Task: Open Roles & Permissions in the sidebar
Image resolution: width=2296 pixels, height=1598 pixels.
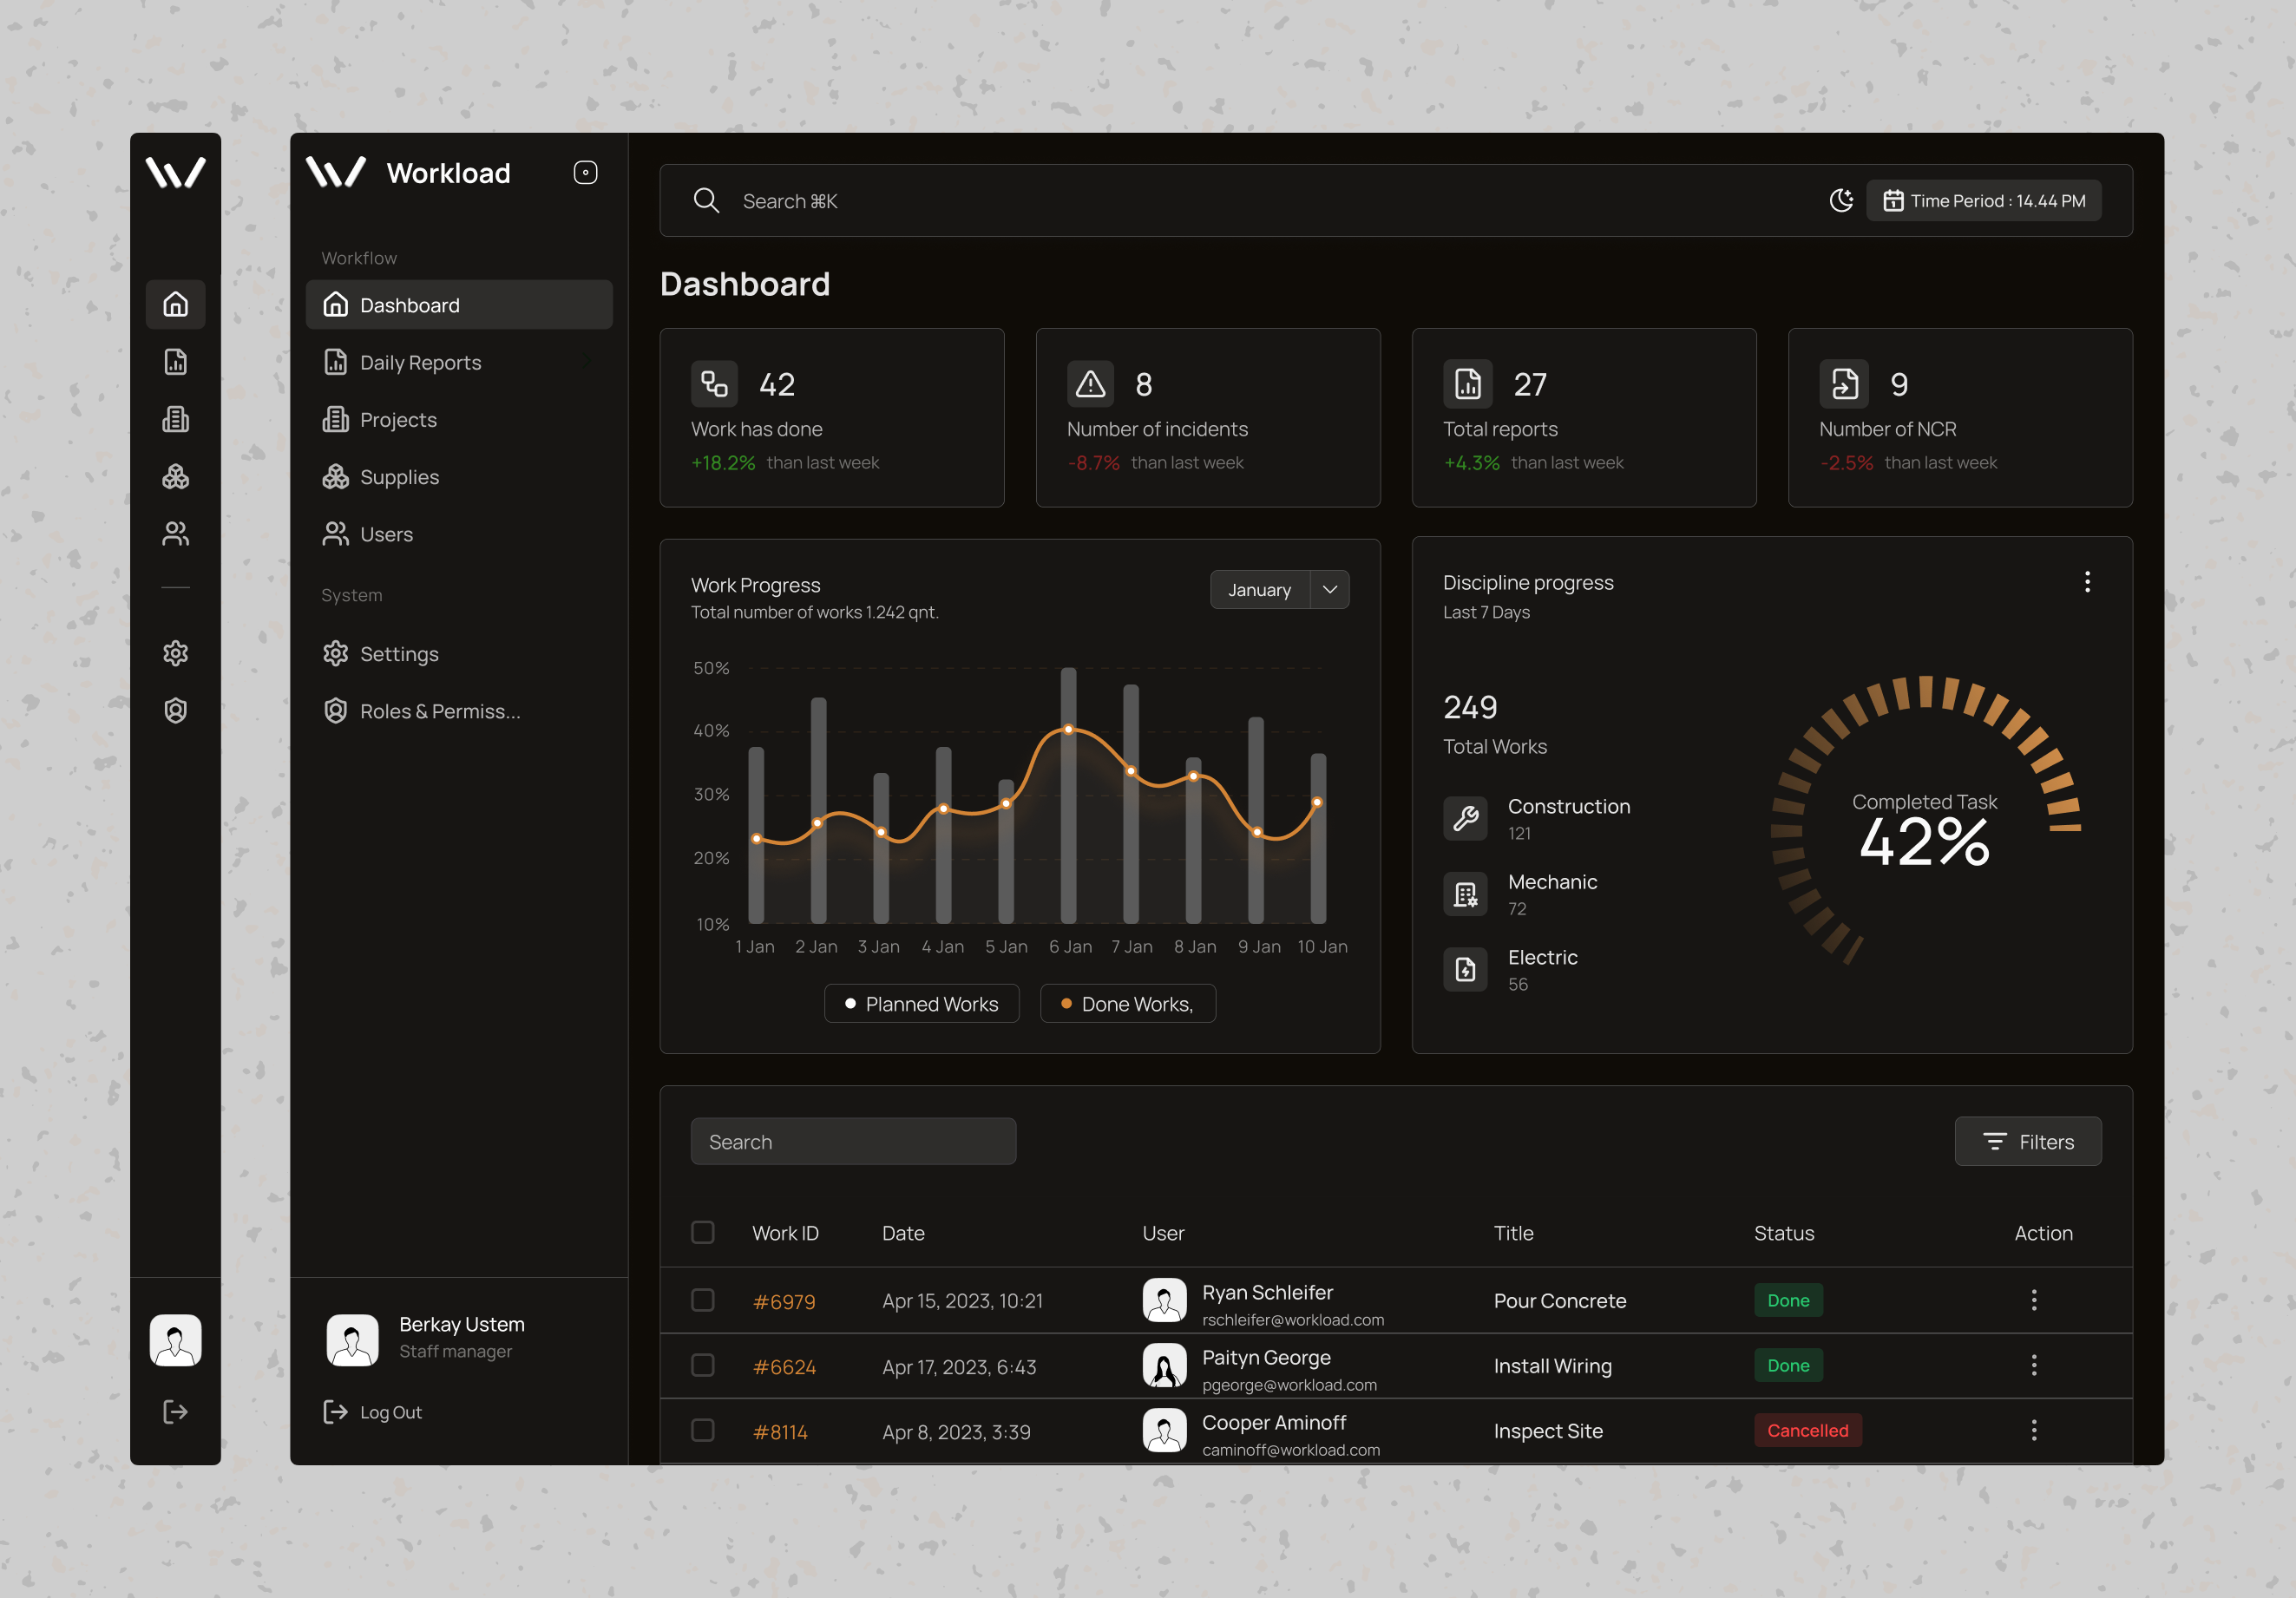Action: [459, 711]
